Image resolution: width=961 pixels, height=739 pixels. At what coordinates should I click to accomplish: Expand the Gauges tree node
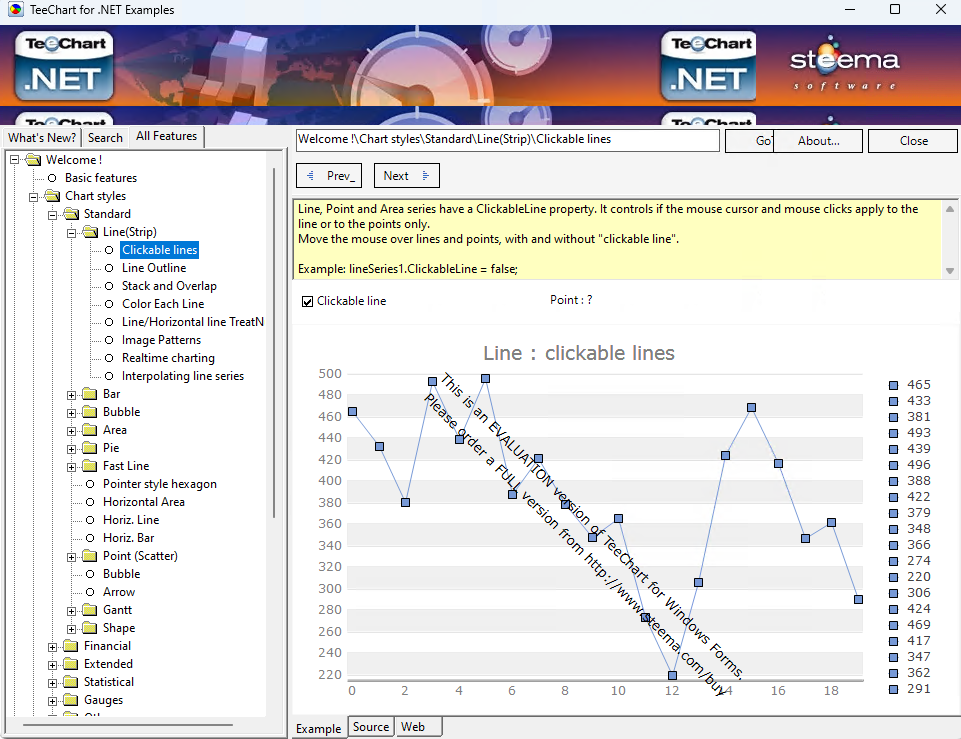[x=53, y=701]
